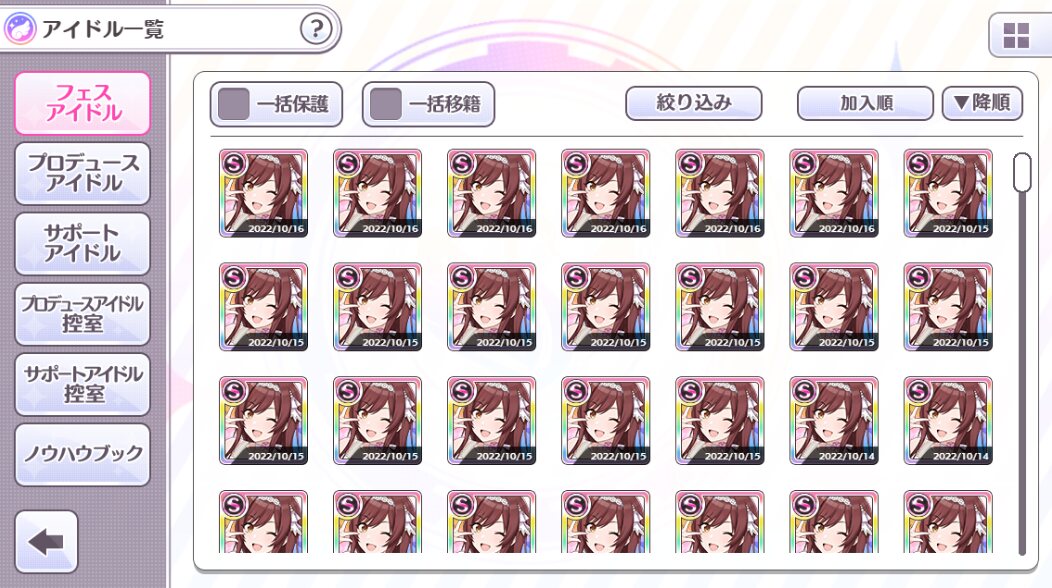Screen dimensions: 1052x588
Task: Open the ノウハウブック section
Action: [x=83, y=454]
